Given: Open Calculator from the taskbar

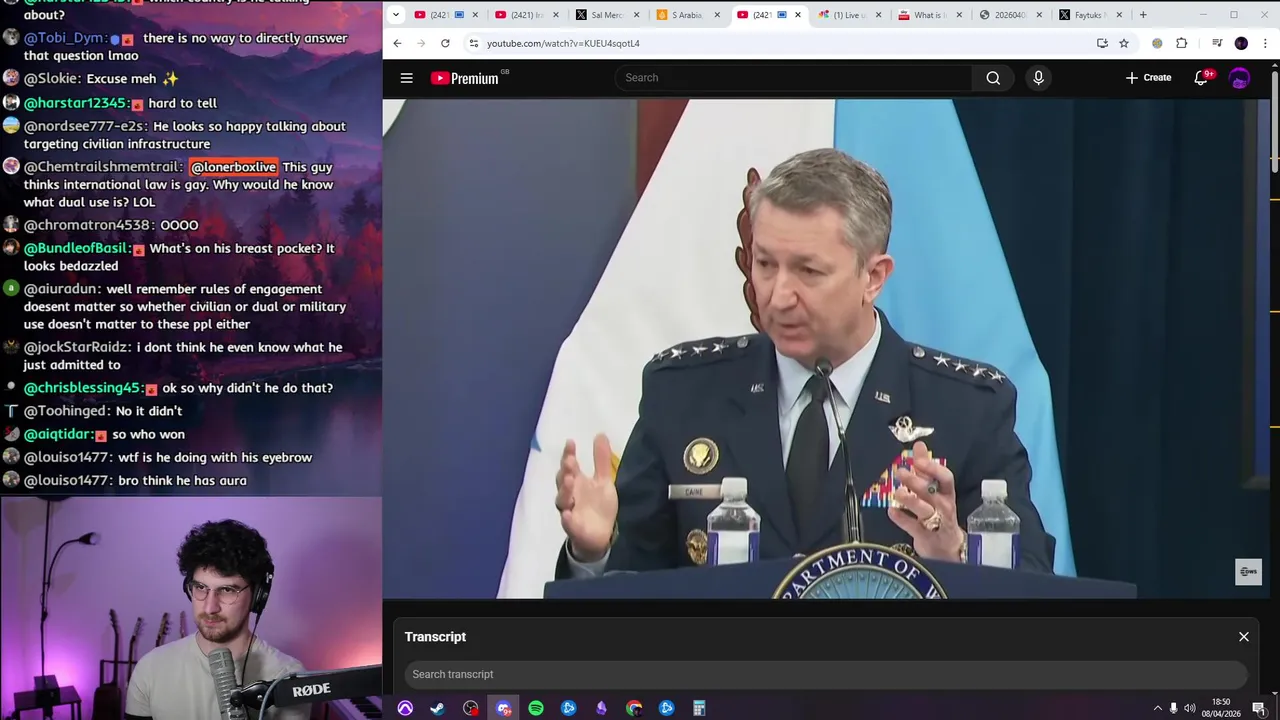Looking at the screenshot, I should pos(699,709).
